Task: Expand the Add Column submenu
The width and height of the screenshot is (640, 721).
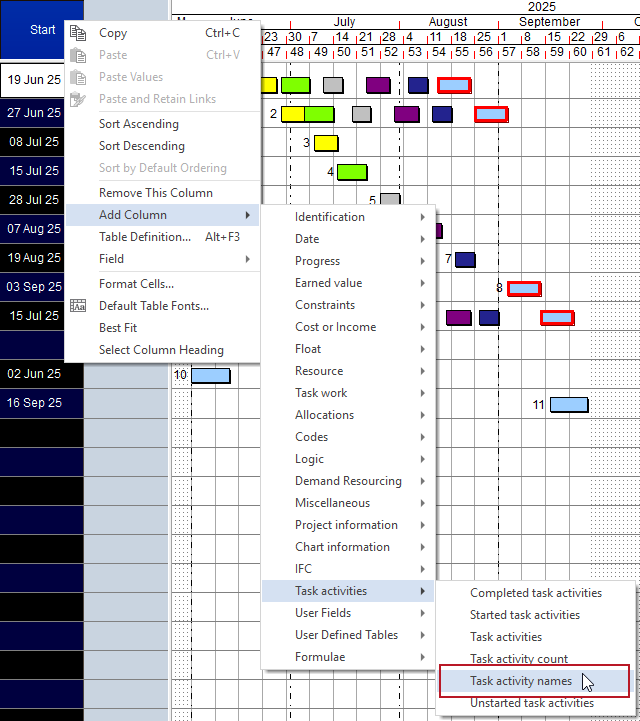Action: pos(163,215)
